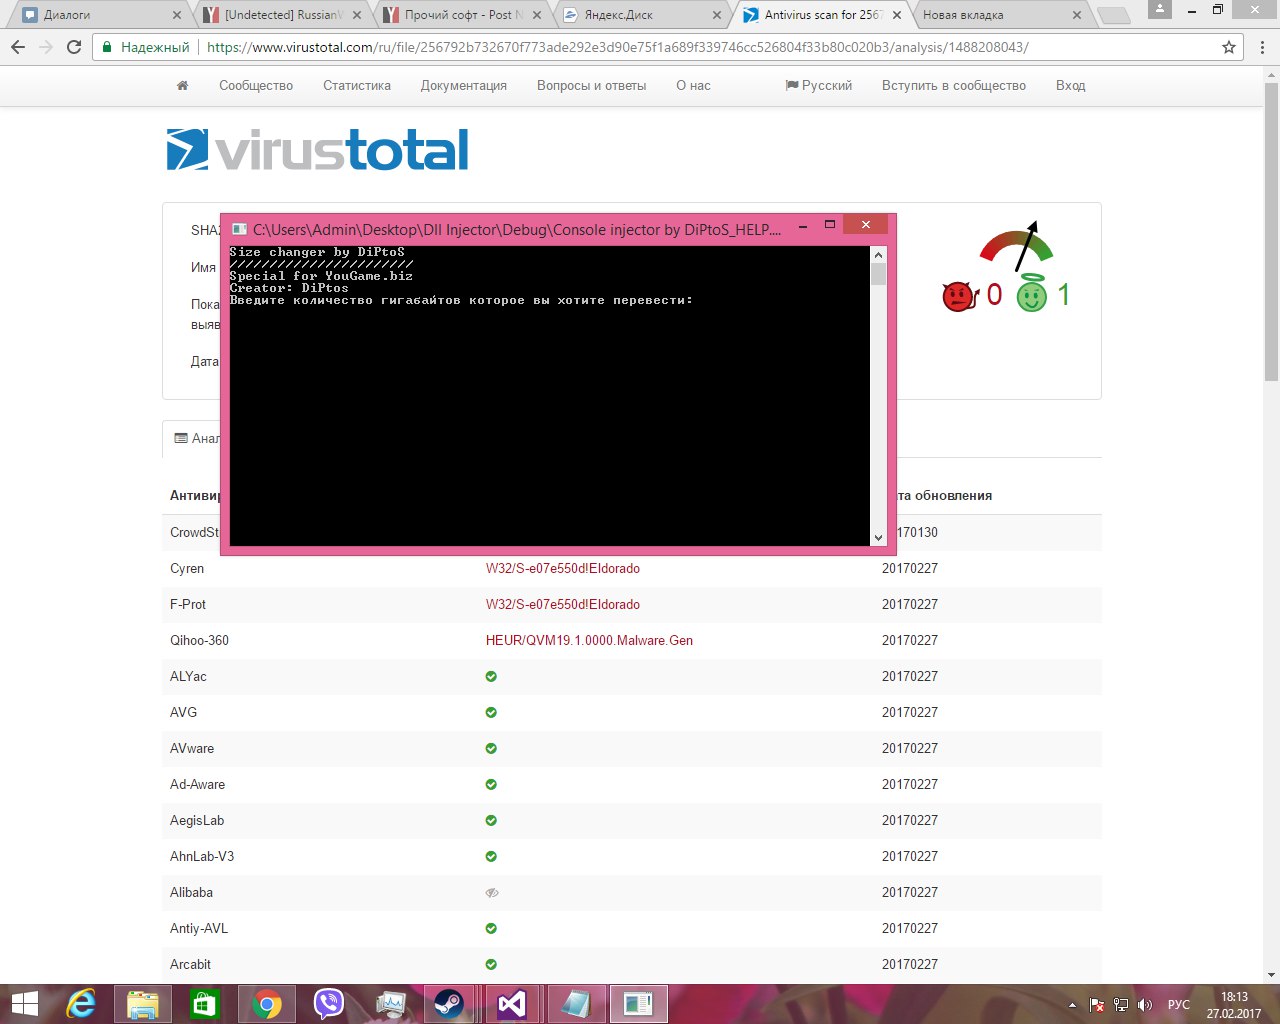This screenshot has height=1024, width=1280.
Task: Click the red devil vote icon
Action: [x=958, y=296]
